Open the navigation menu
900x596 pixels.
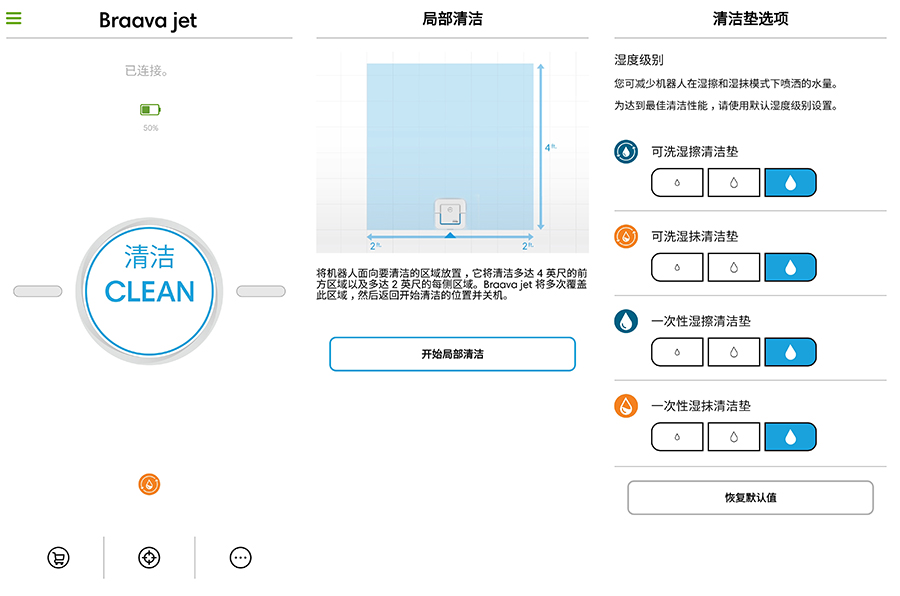pyautogui.click(x=14, y=18)
